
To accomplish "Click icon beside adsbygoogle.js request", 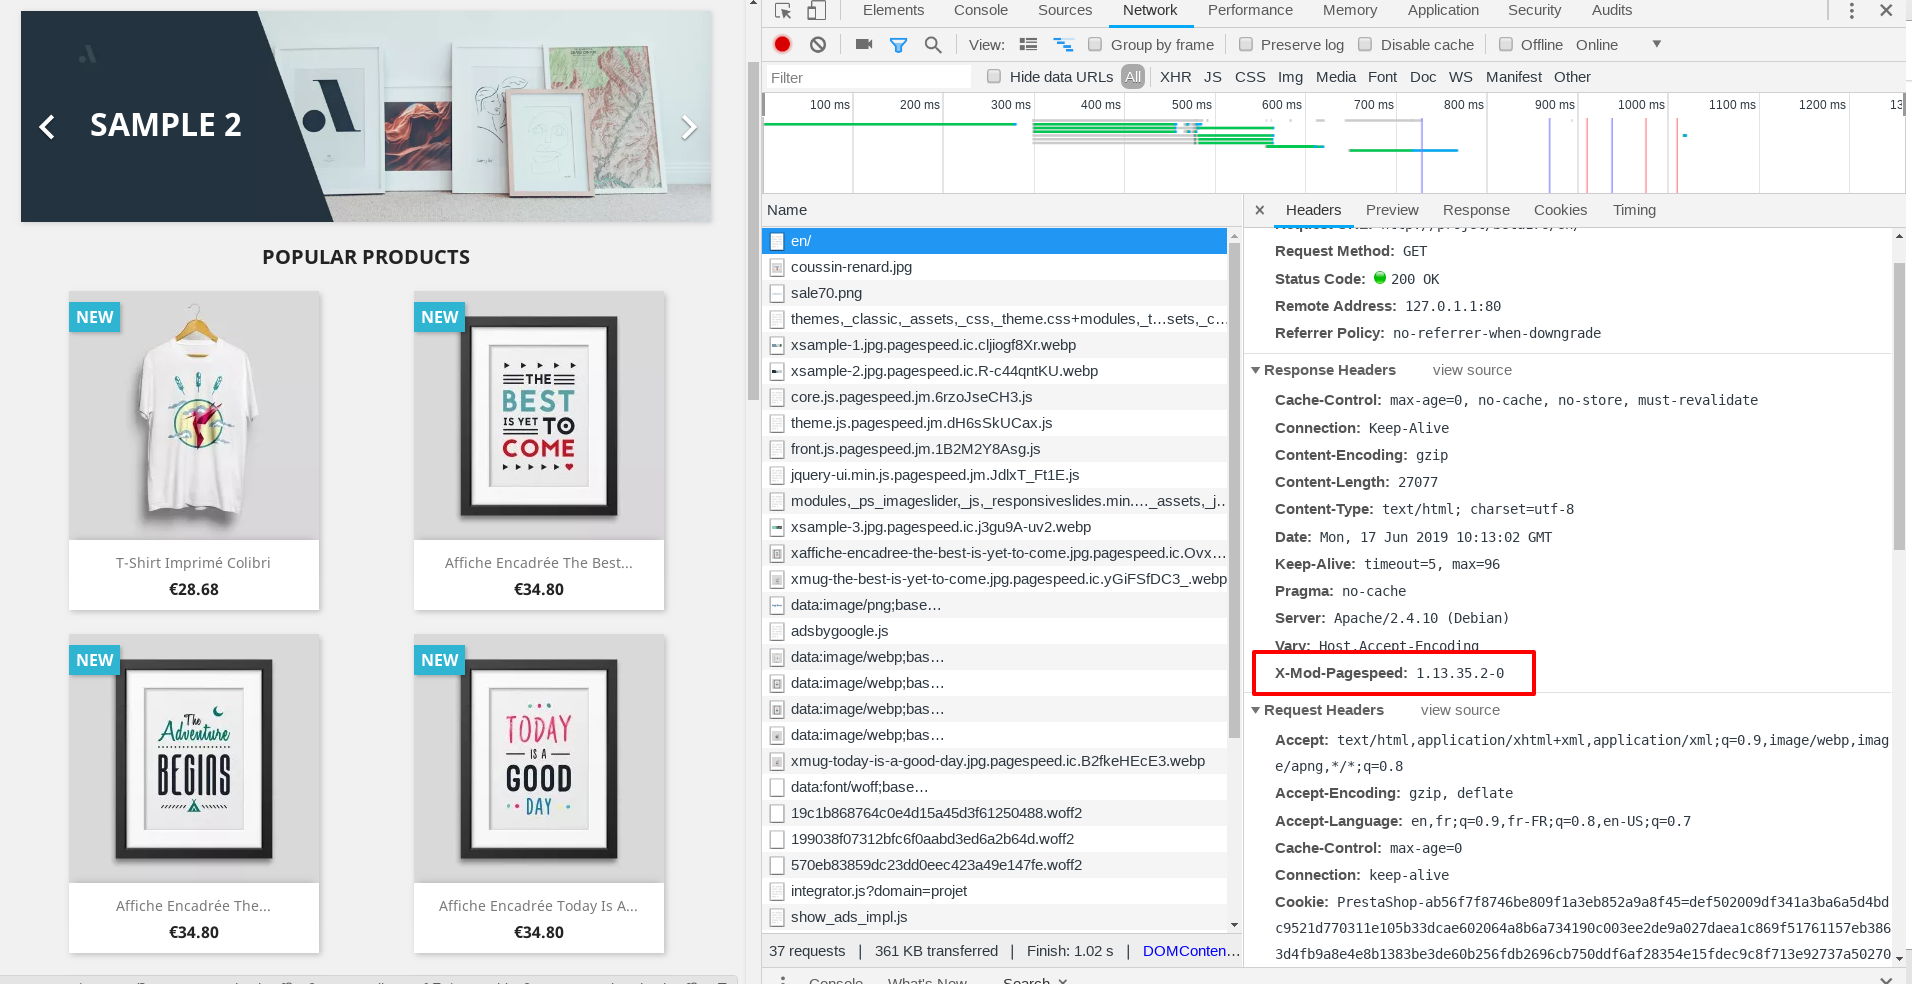I will [x=777, y=631].
